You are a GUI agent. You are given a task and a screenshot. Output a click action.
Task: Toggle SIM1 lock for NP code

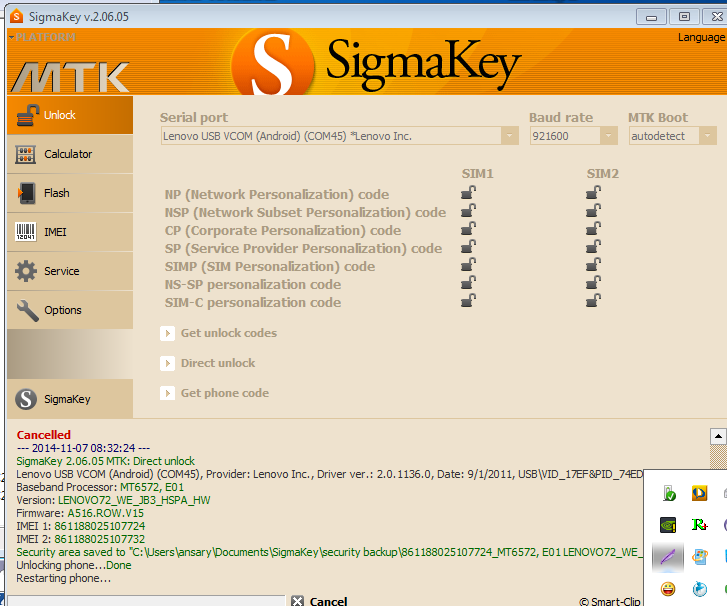tap(468, 192)
